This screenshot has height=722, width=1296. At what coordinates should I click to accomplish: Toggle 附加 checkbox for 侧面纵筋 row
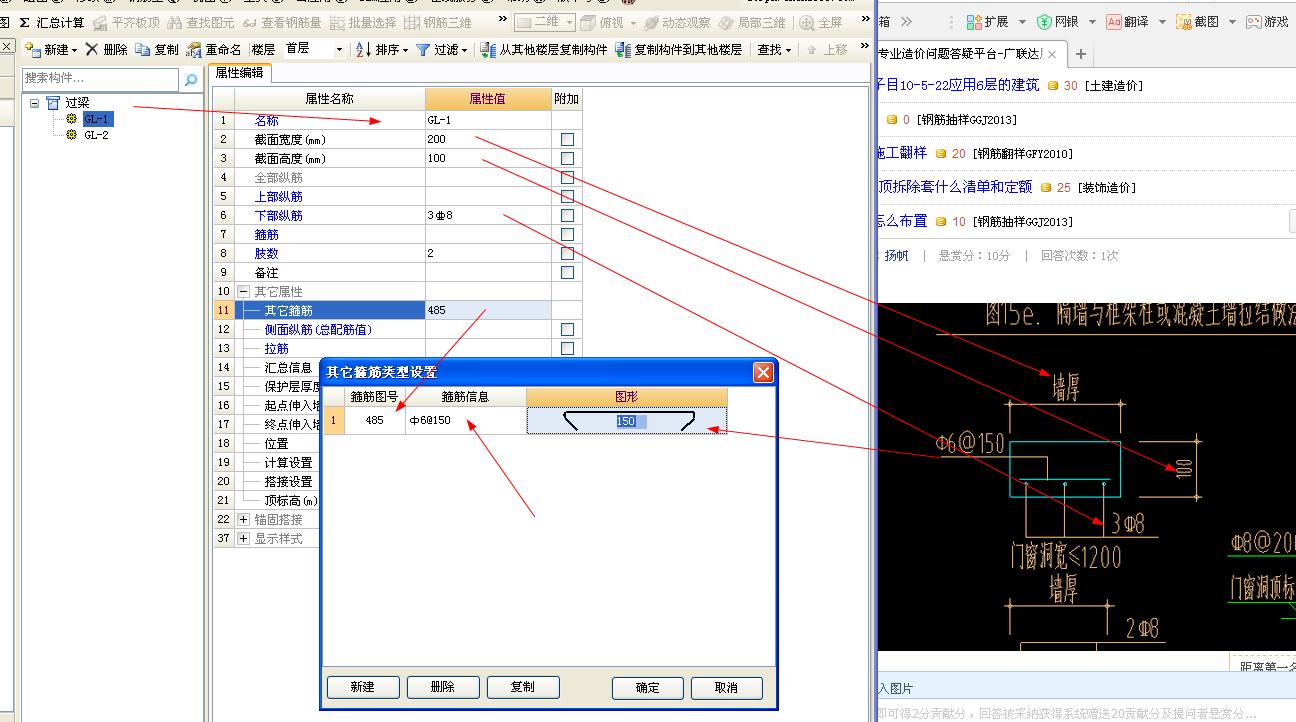[x=567, y=329]
